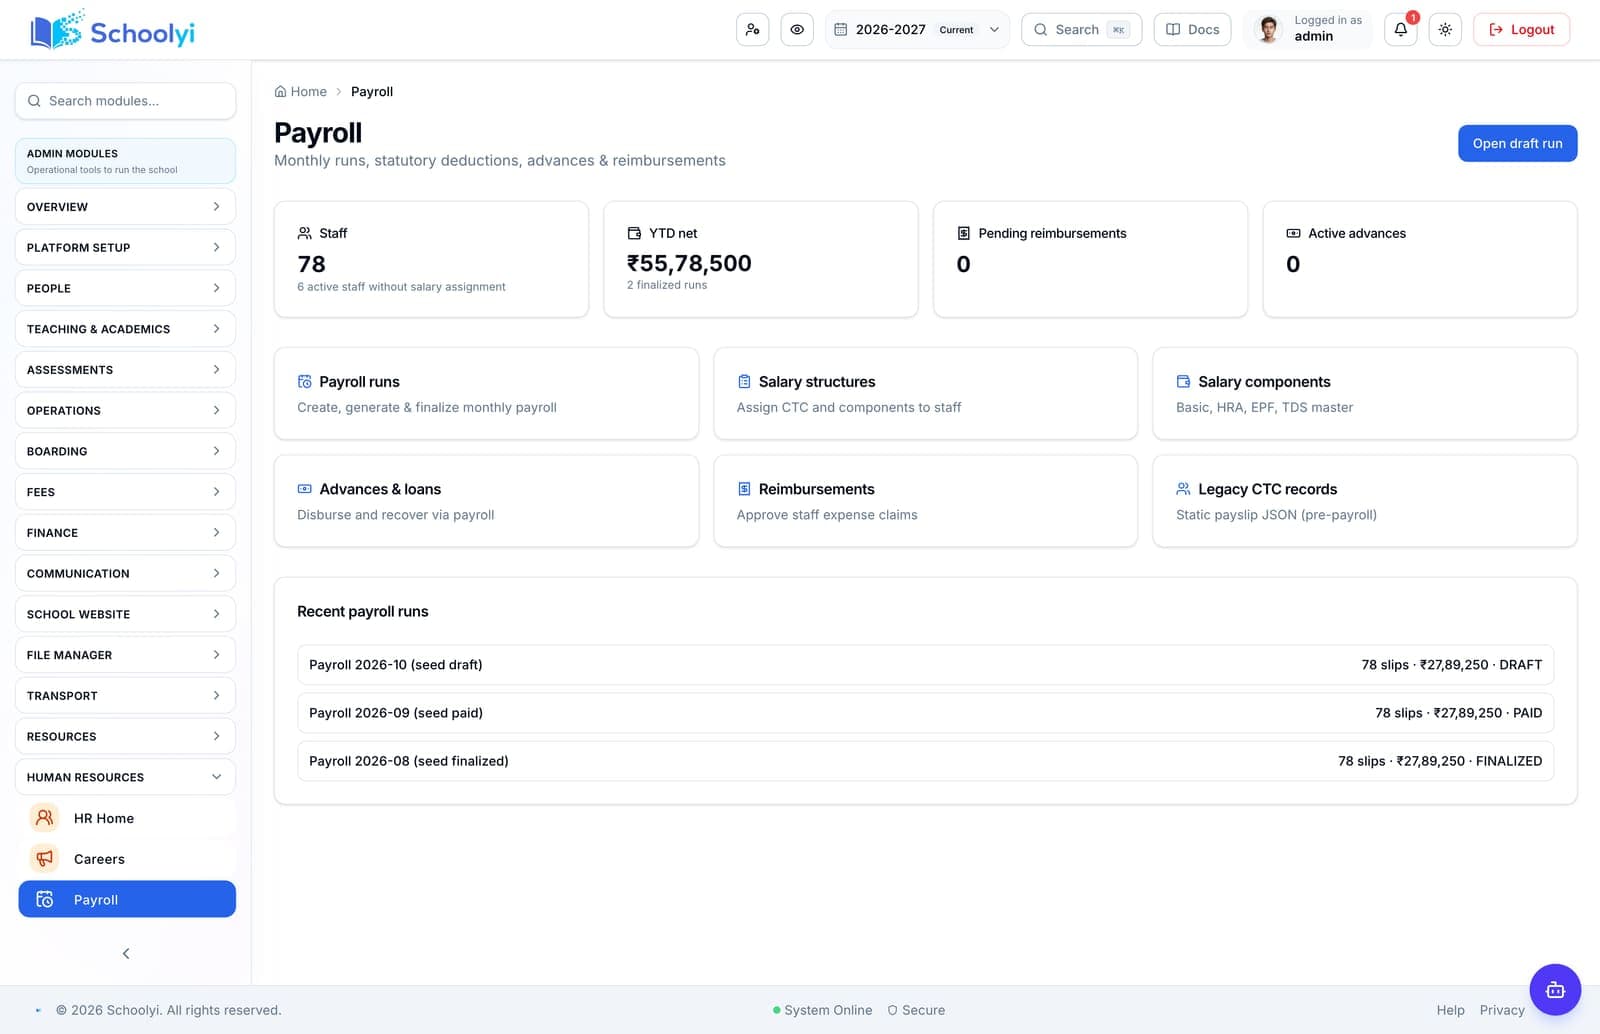Click the Help link in footer
Screen dimensions: 1600x1034
pos(1450,1010)
